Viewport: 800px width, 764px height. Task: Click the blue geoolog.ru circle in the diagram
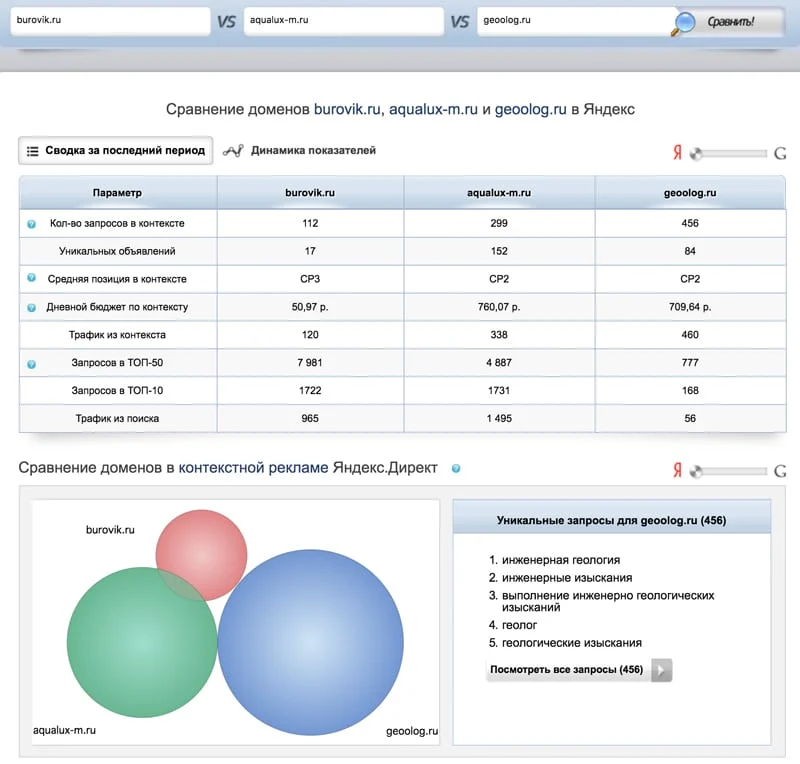(x=311, y=642)
